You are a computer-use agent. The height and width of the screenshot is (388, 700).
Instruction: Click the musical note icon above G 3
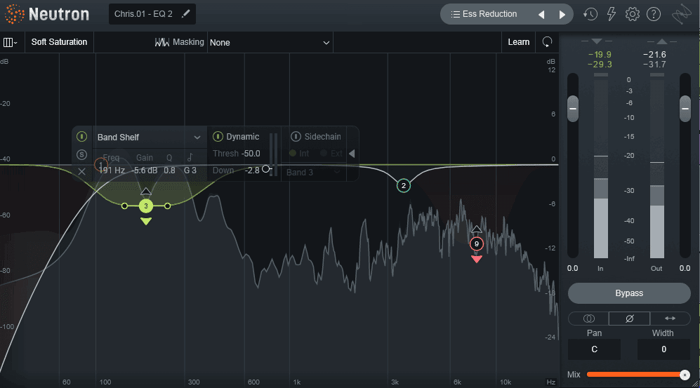pyautogui.click(x=190, y=157)
